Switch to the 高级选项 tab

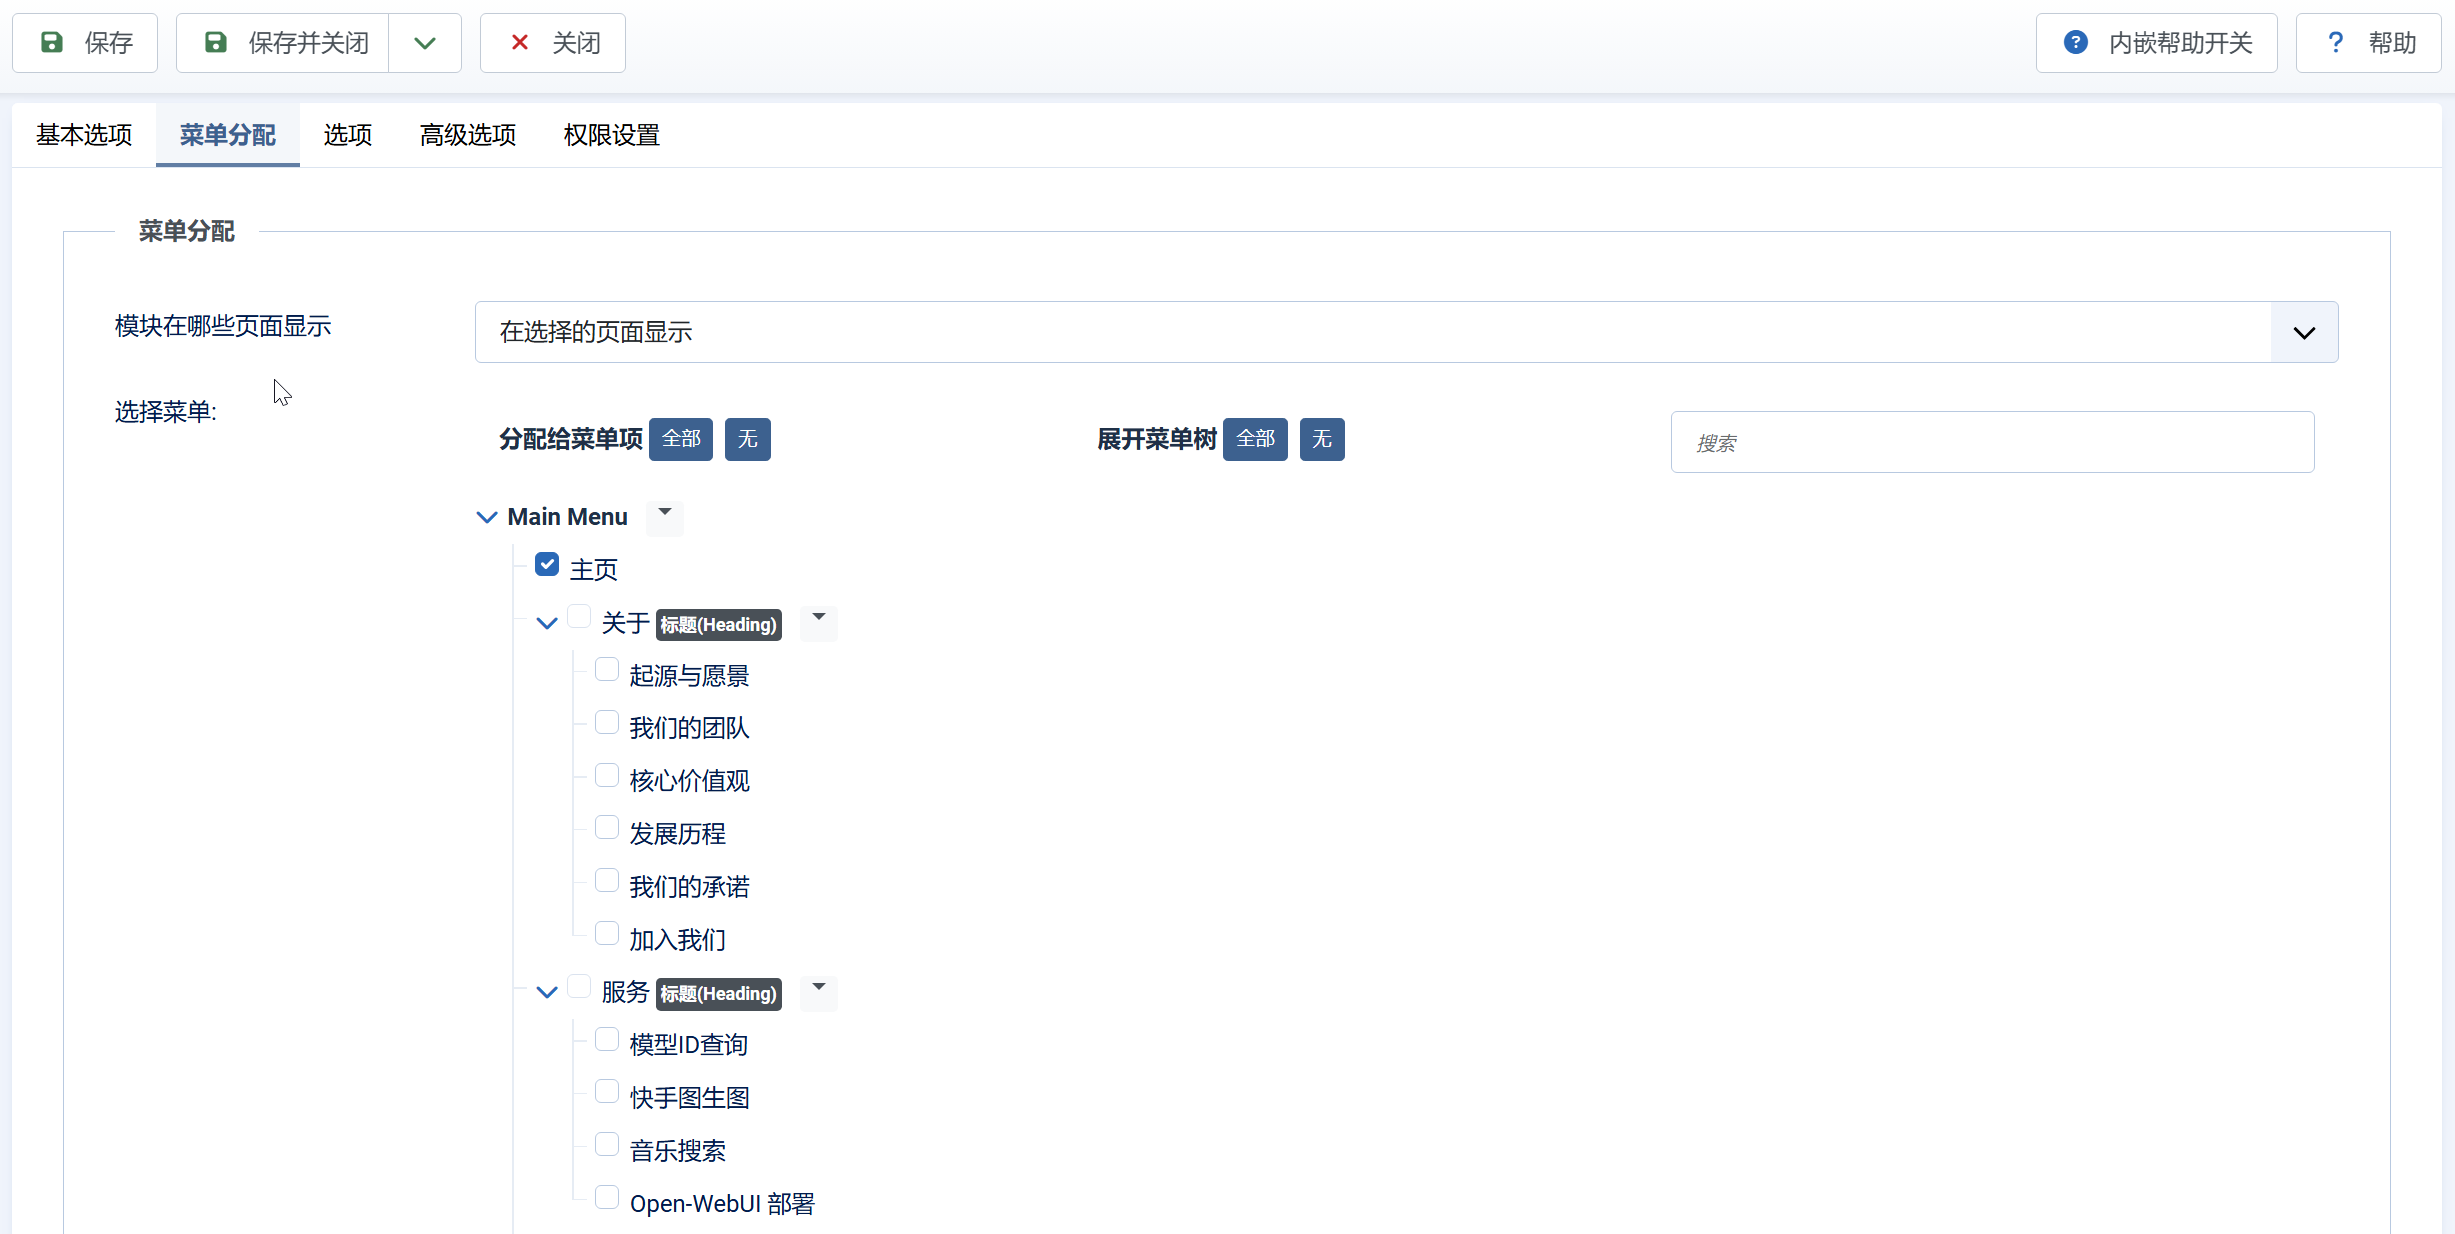pos(468,135)
